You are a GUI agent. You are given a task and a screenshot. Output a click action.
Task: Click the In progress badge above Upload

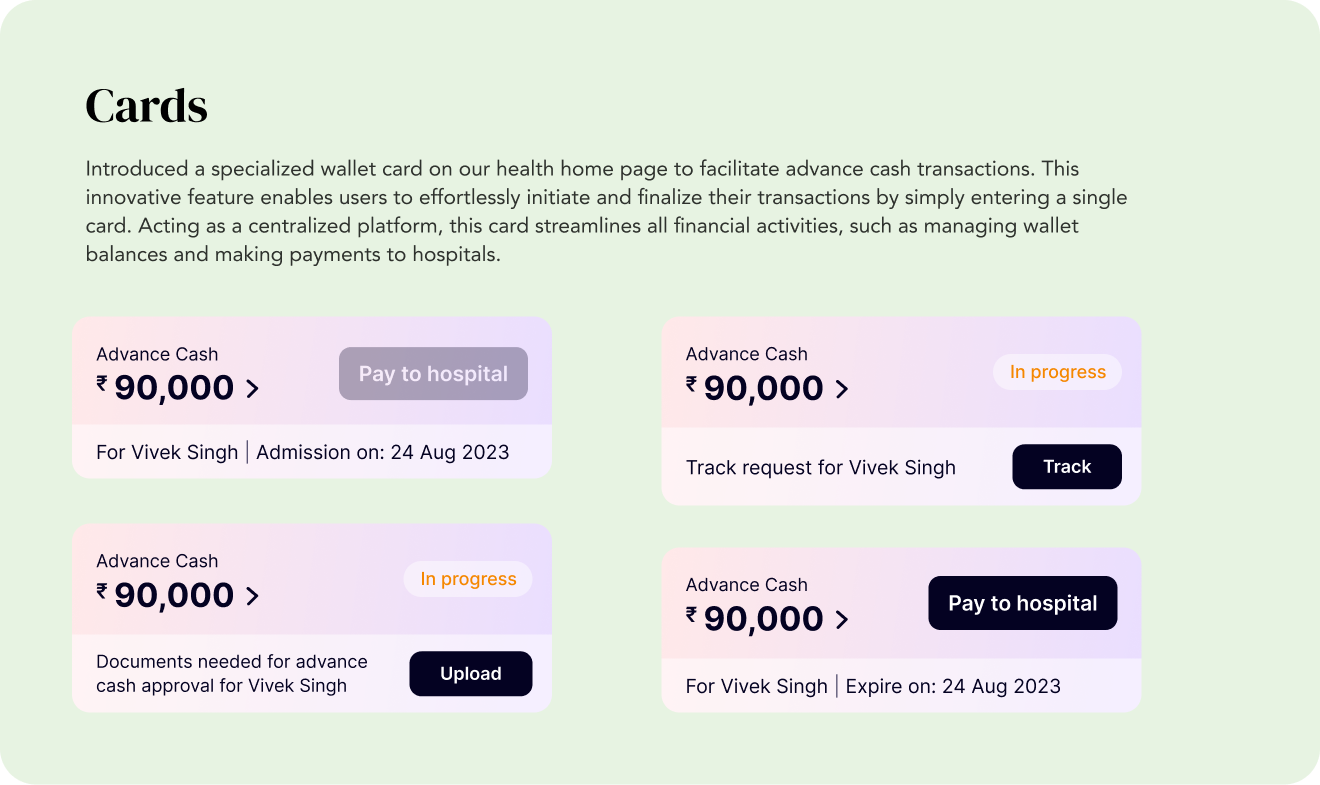pyautogui.click(x=468, y=579)
